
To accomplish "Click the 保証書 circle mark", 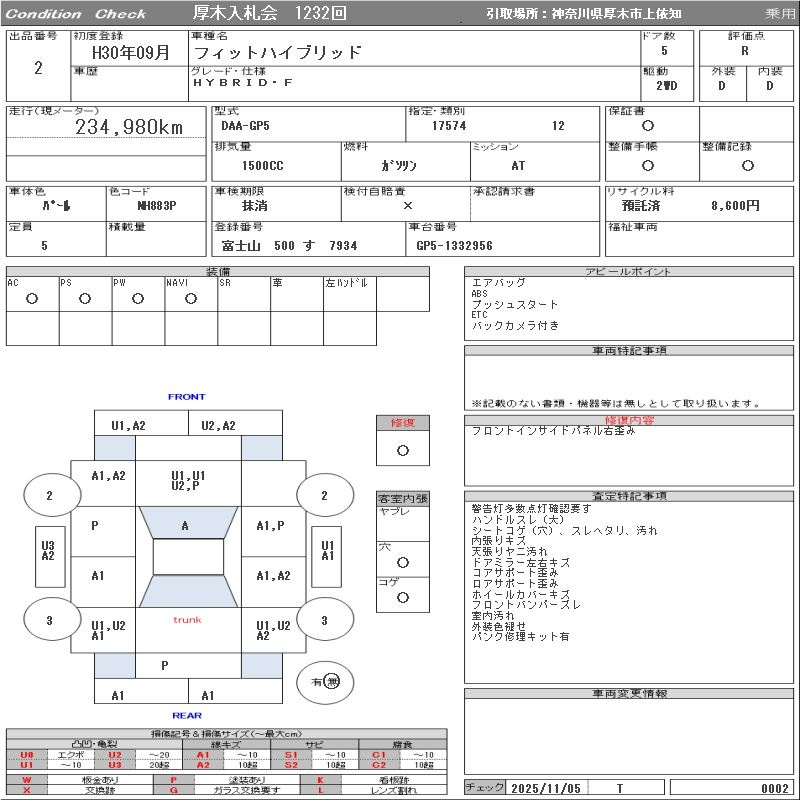I will pyautogui.click(x=648, y=126).
